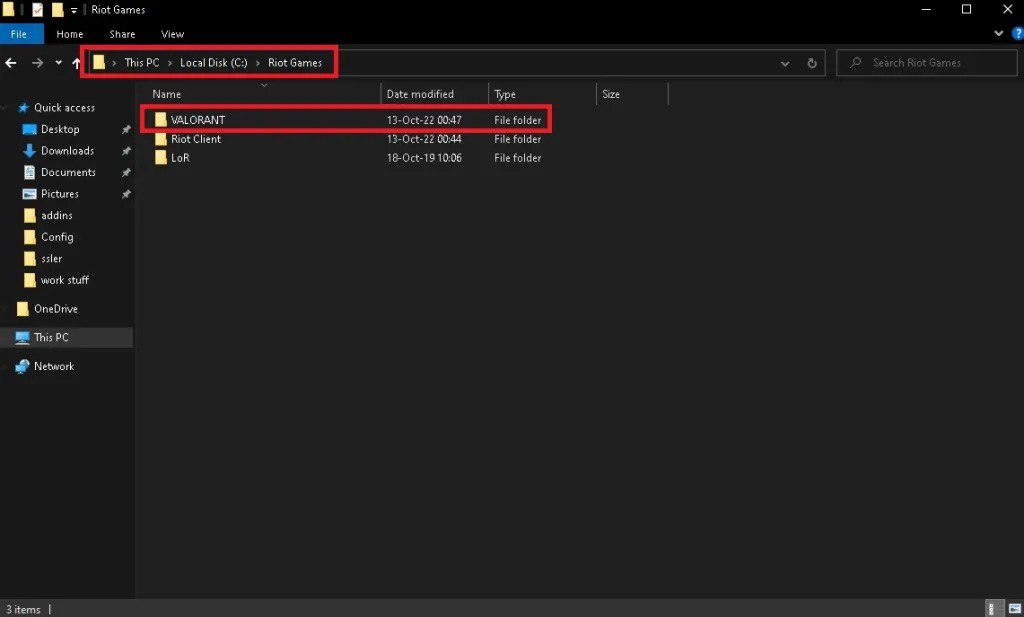This screenshot has height=617, width=1024.
Task: Sort by the Name column header
Action: click(167, 94)
